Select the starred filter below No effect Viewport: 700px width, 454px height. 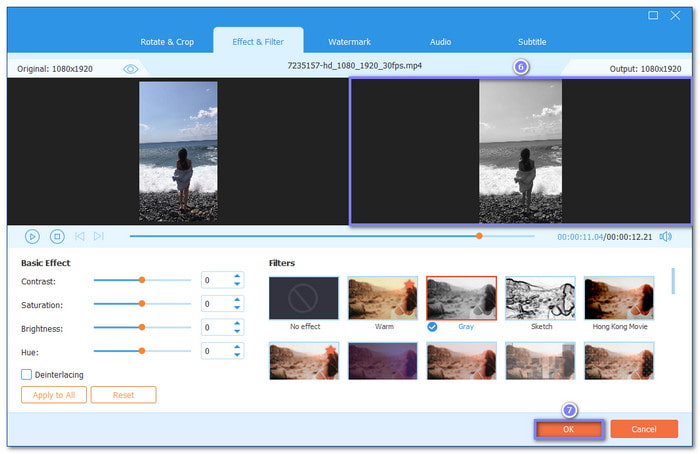pos(304,361)
